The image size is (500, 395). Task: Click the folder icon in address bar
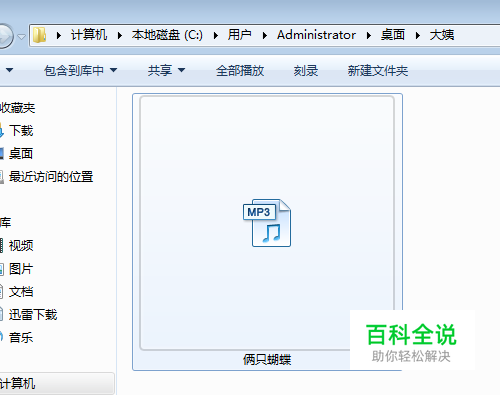[x=40, y=35]
